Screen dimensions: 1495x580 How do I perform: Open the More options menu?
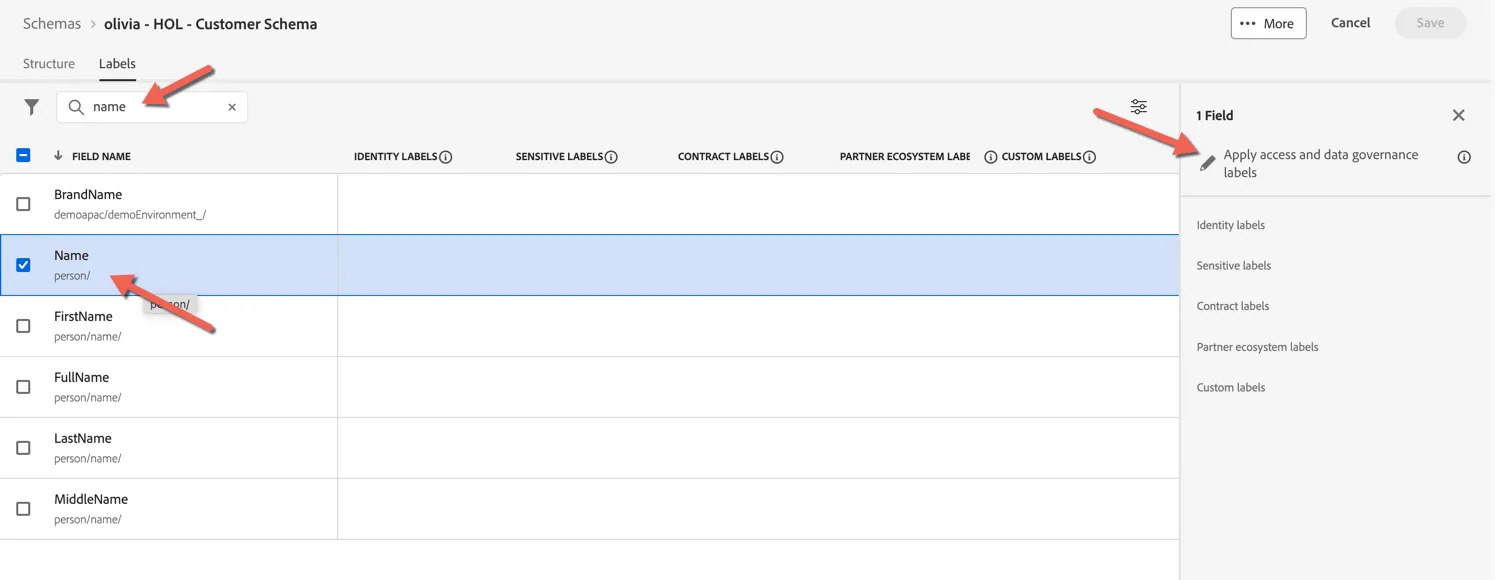pos(1268,23)
